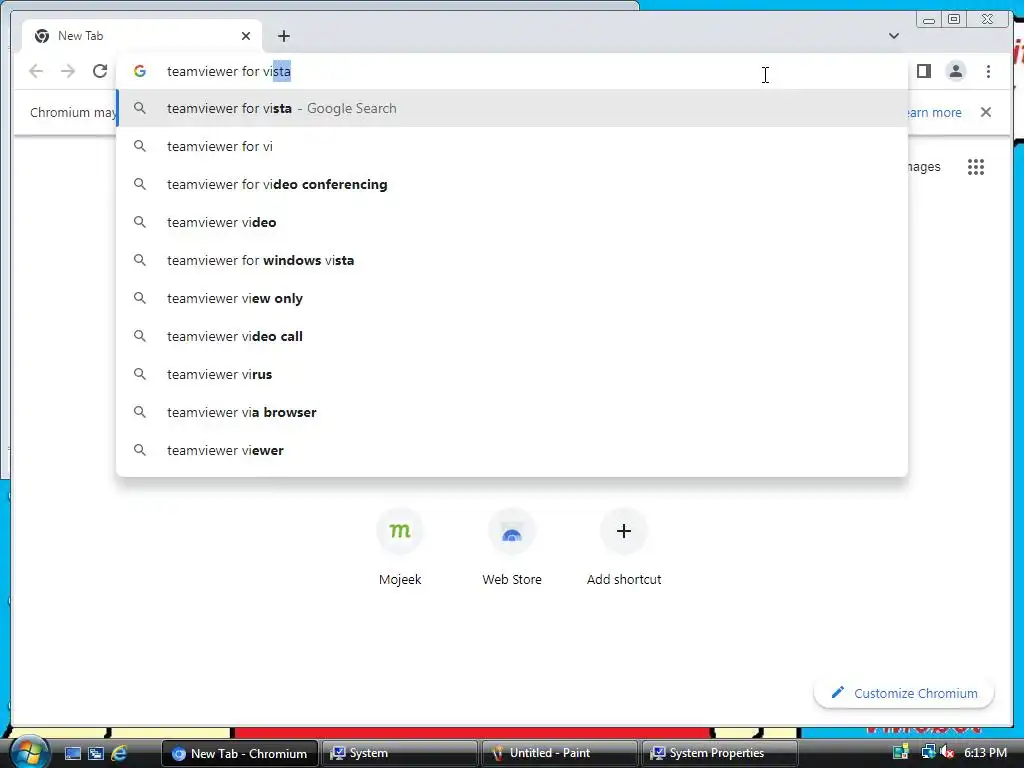The image size is (1024, 768).
Task: Follow the Learn more link
Action: [934, 112]
